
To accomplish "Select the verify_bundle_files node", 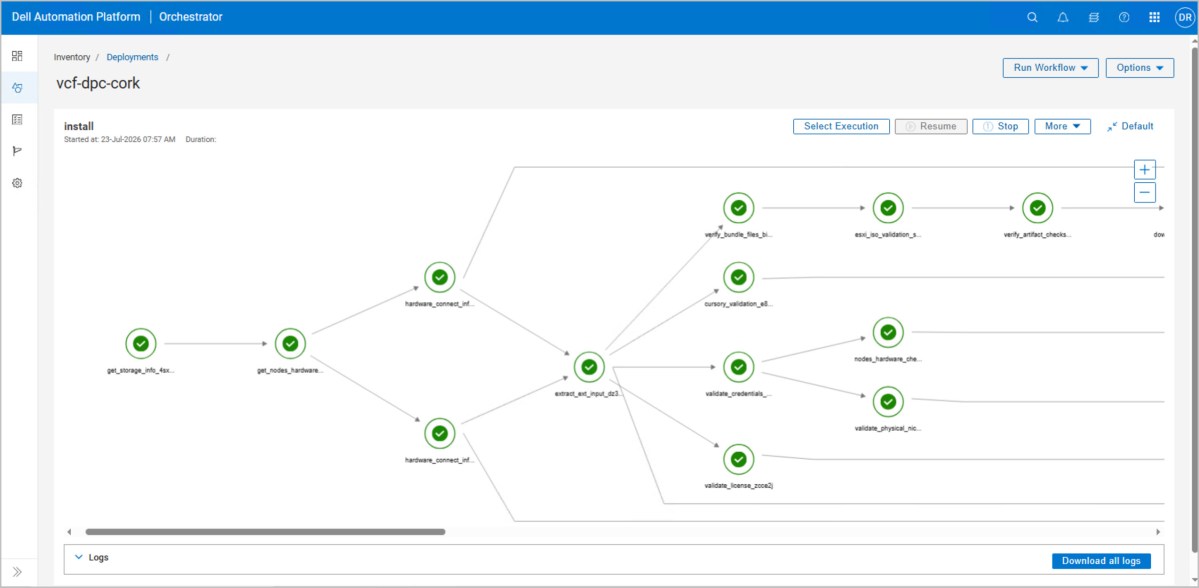I will (x=739, y=208).
